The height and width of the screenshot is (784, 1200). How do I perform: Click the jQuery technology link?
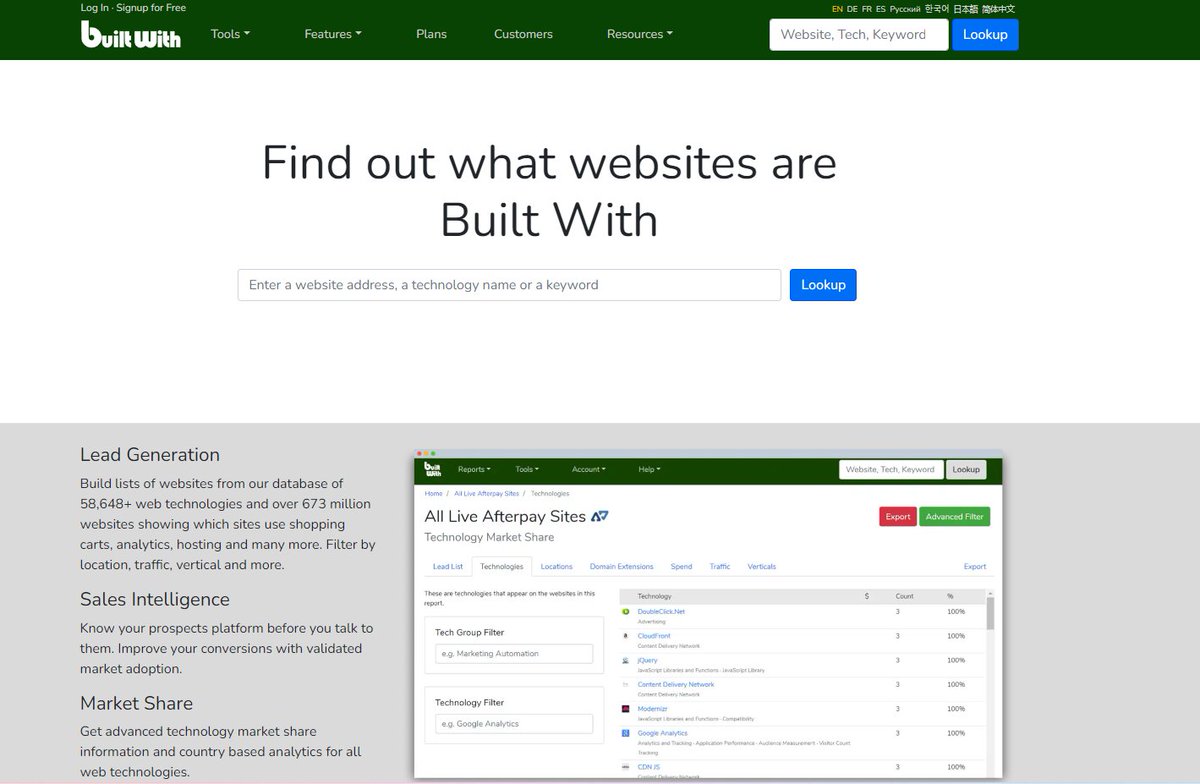[x=647, y=660]
